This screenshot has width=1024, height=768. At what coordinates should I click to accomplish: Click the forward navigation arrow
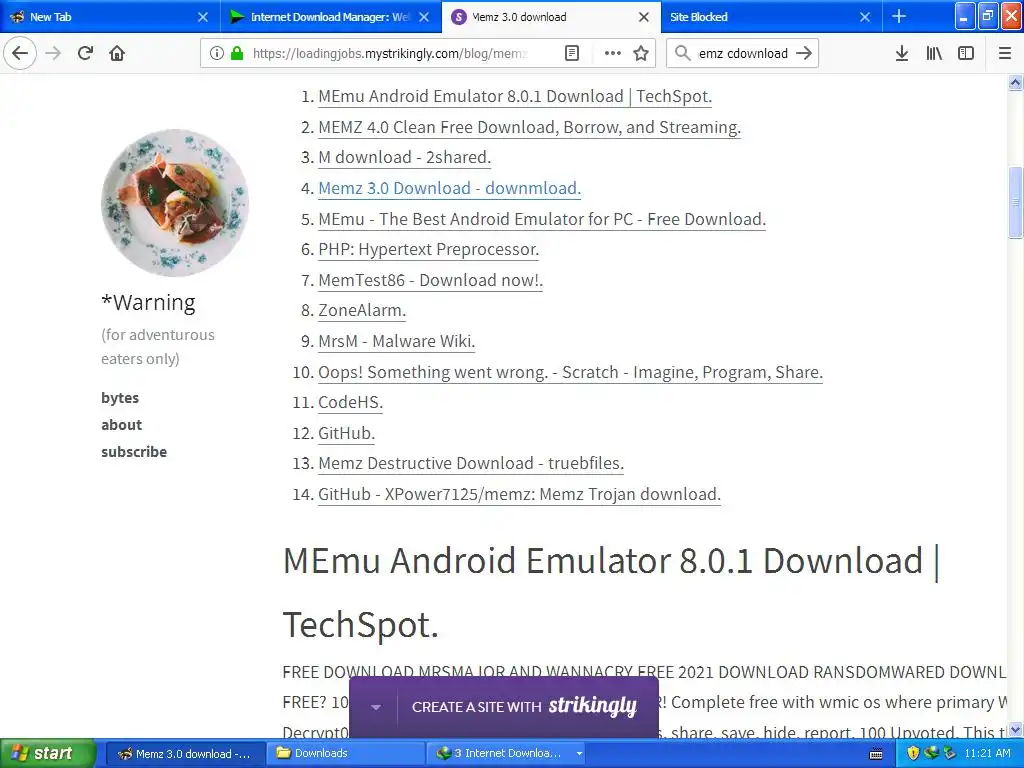coord(53,53)
